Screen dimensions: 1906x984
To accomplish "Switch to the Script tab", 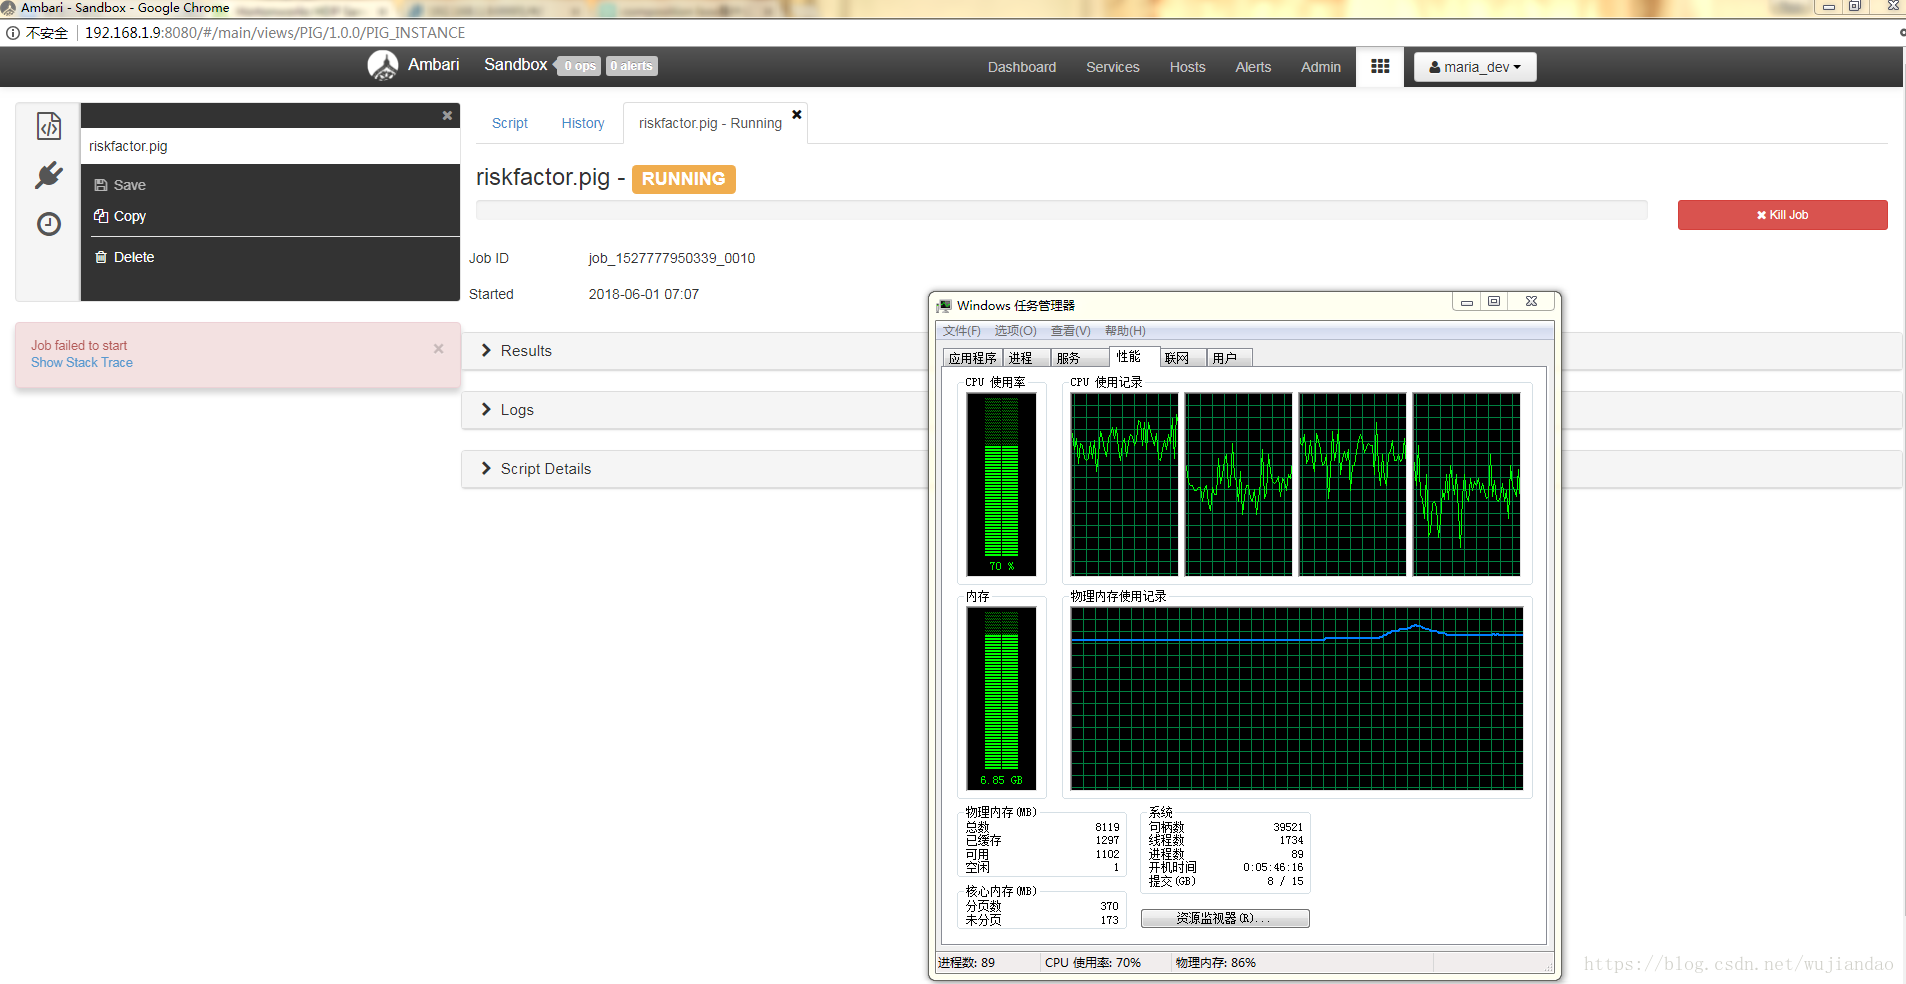I will [x=510, y=123].
